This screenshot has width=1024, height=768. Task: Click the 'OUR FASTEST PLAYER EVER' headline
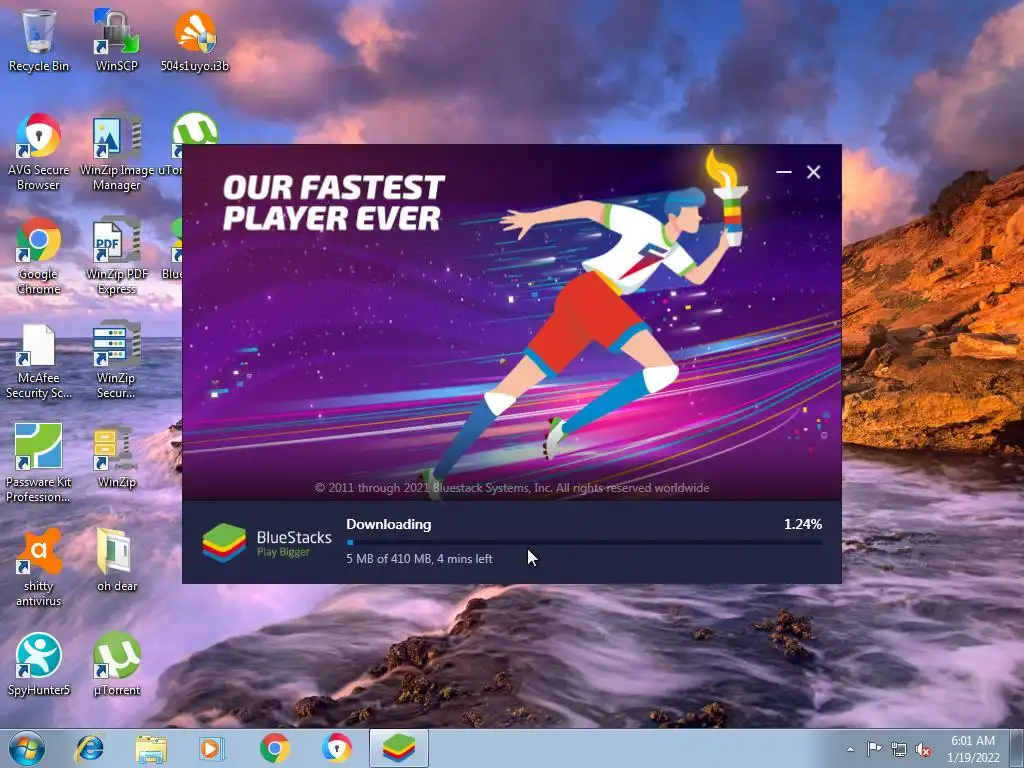(333, 202)
